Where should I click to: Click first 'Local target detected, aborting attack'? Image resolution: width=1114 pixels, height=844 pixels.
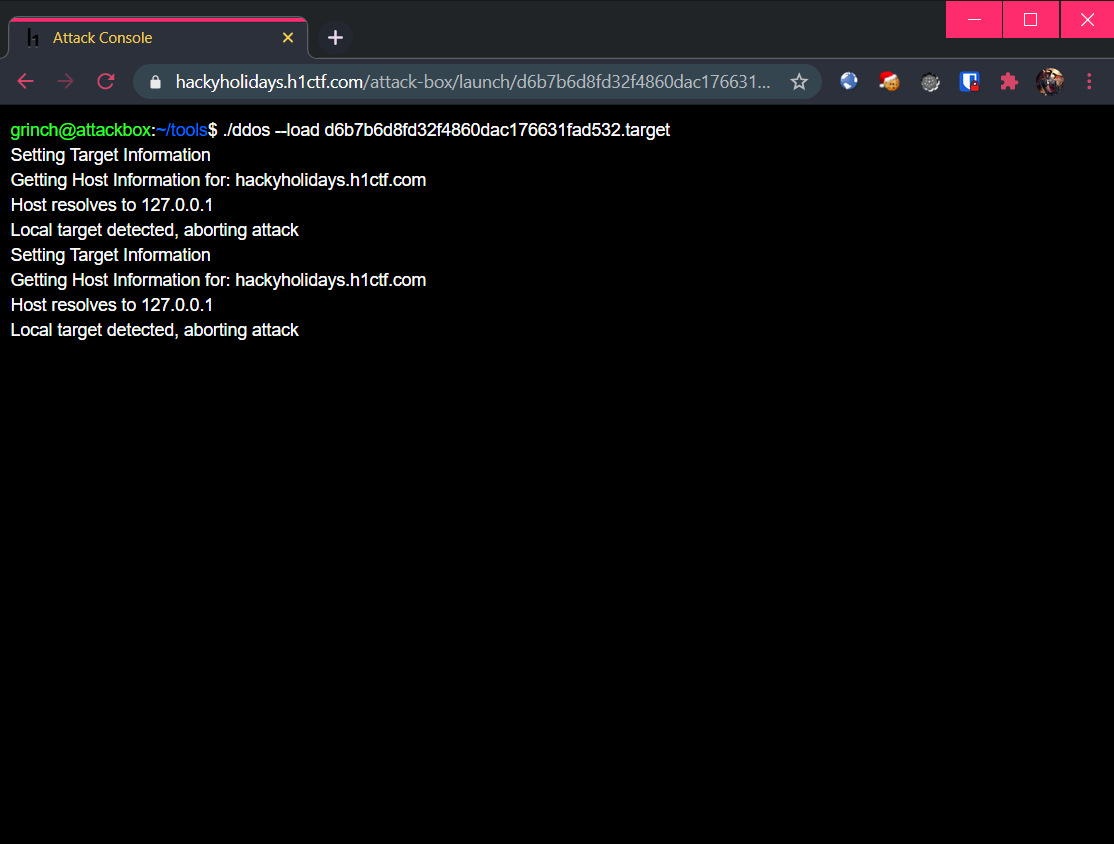[154, 229]
